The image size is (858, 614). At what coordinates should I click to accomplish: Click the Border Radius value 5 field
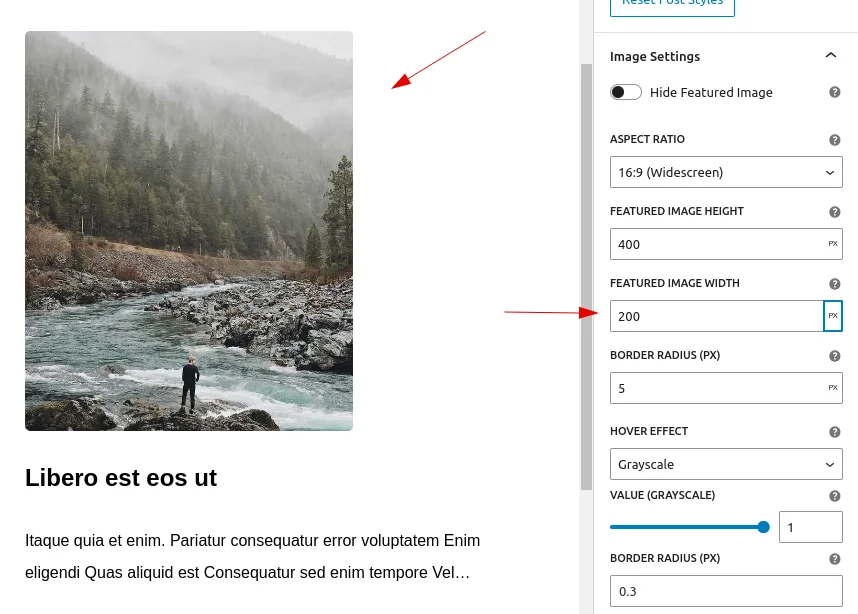coord(717,388)
